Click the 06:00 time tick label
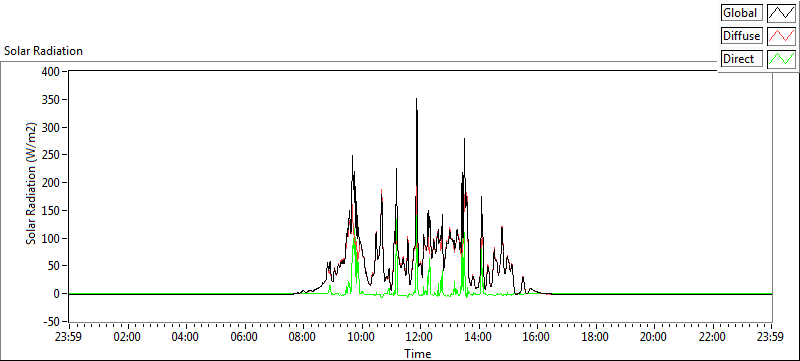 point(245,337)
